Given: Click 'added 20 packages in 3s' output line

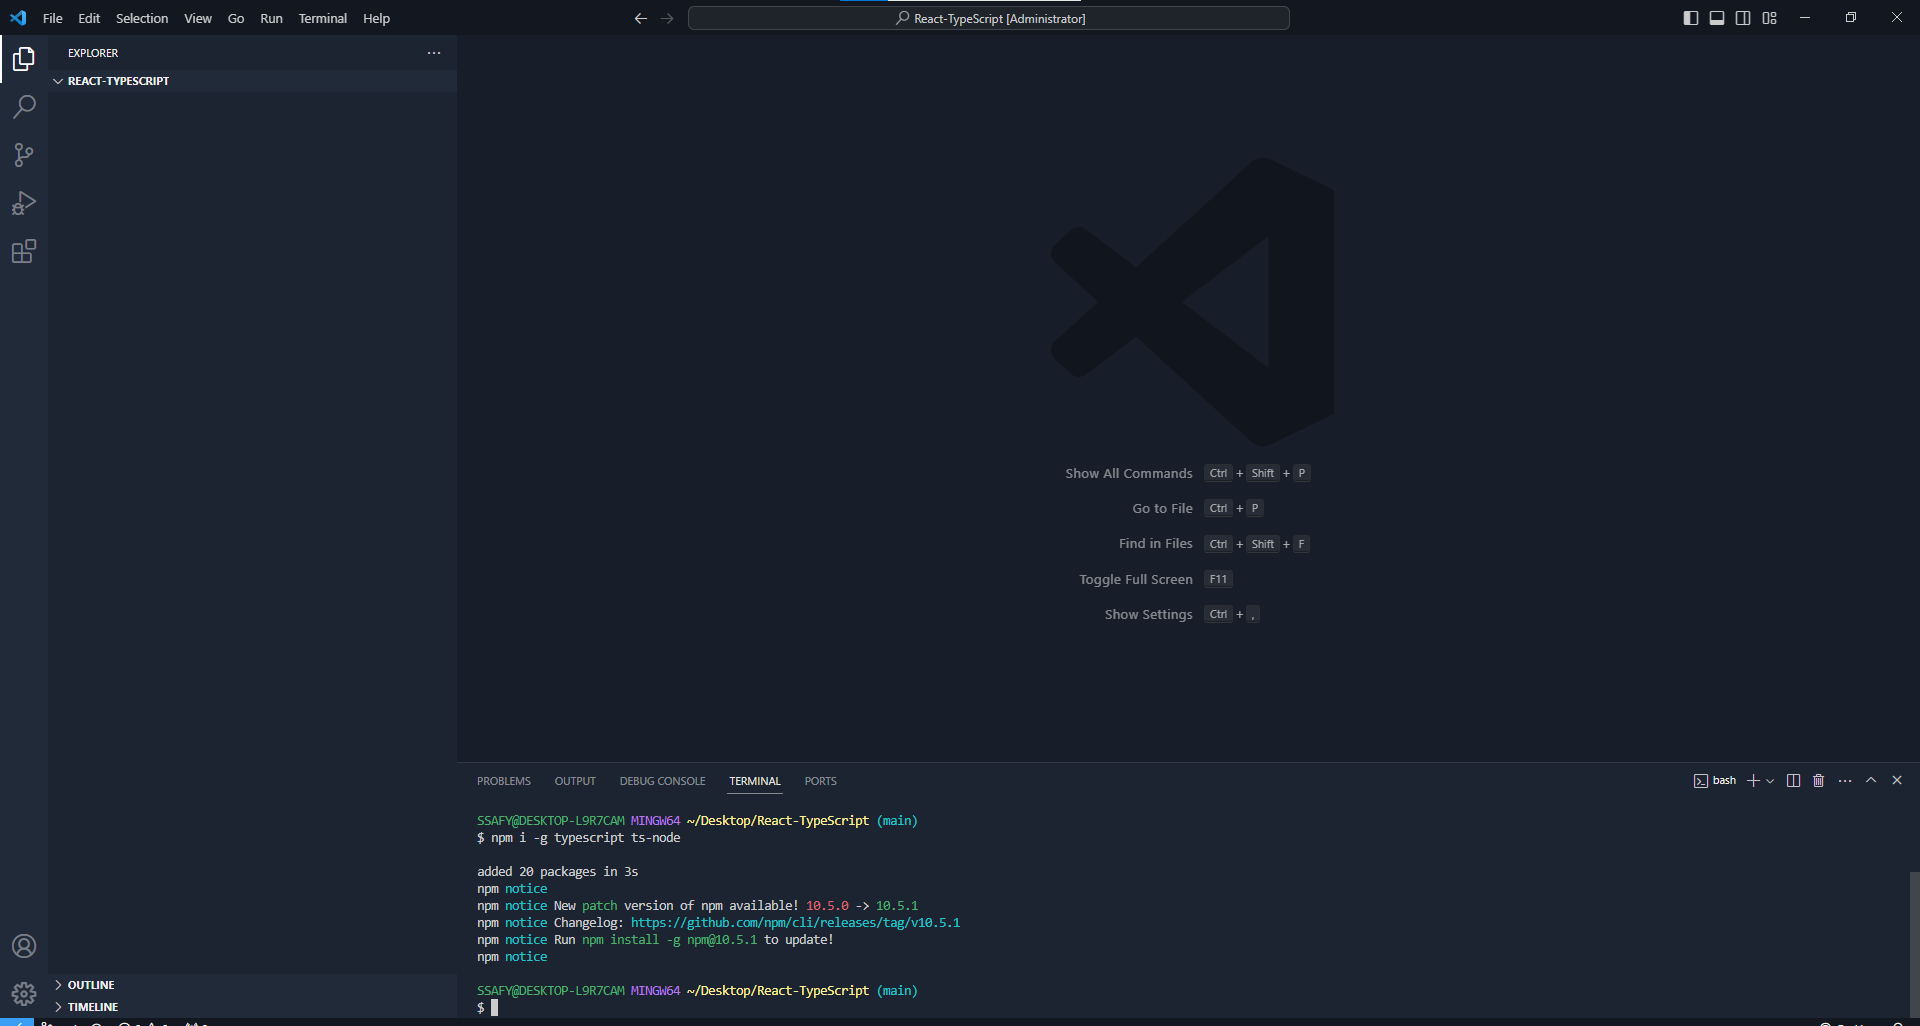Looking at the screenshot, I should [558, 872].
